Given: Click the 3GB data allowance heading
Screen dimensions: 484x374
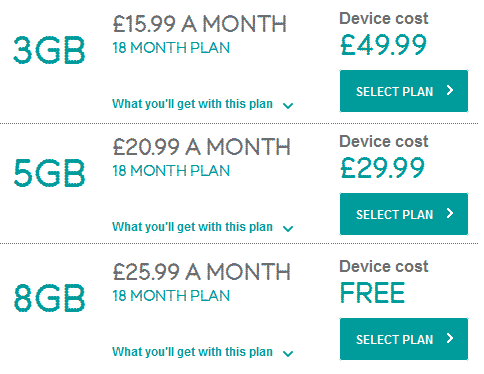Looking at the screenshot, I should click(x=49, y=50).
